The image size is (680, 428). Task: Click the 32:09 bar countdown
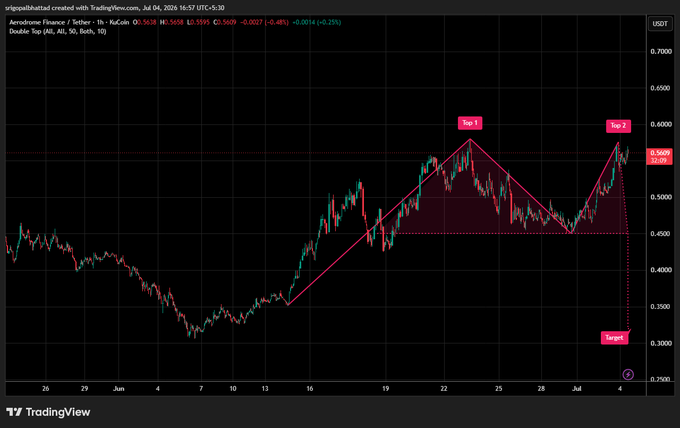(x=658, y=160)
